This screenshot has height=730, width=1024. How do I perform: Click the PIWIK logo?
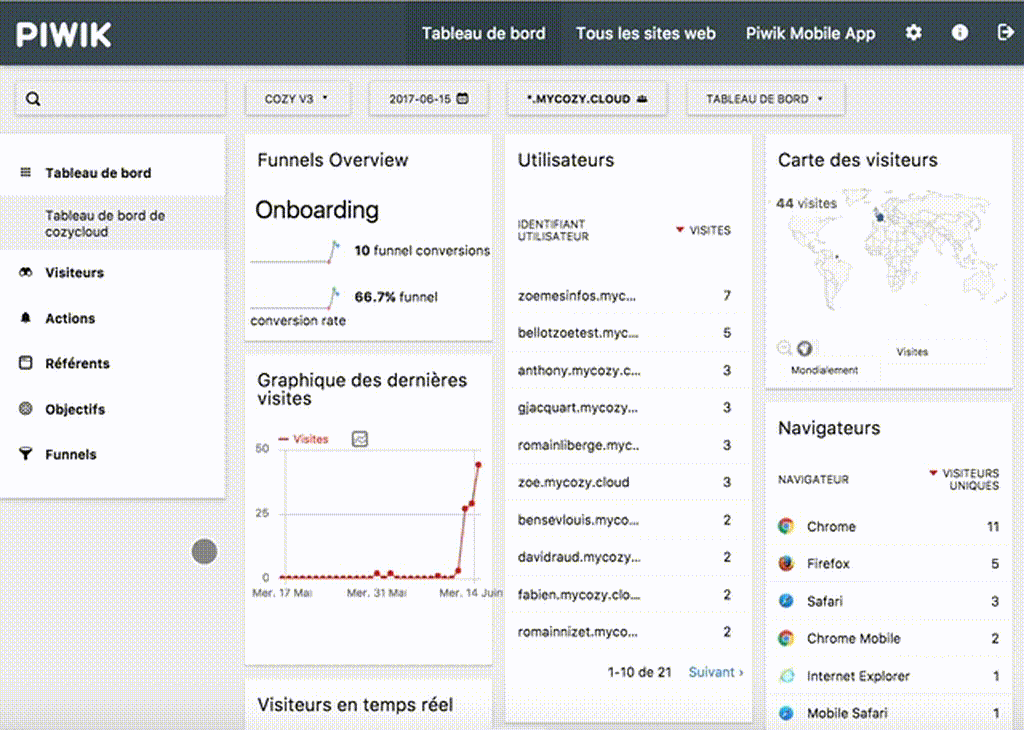click(64, 35)
